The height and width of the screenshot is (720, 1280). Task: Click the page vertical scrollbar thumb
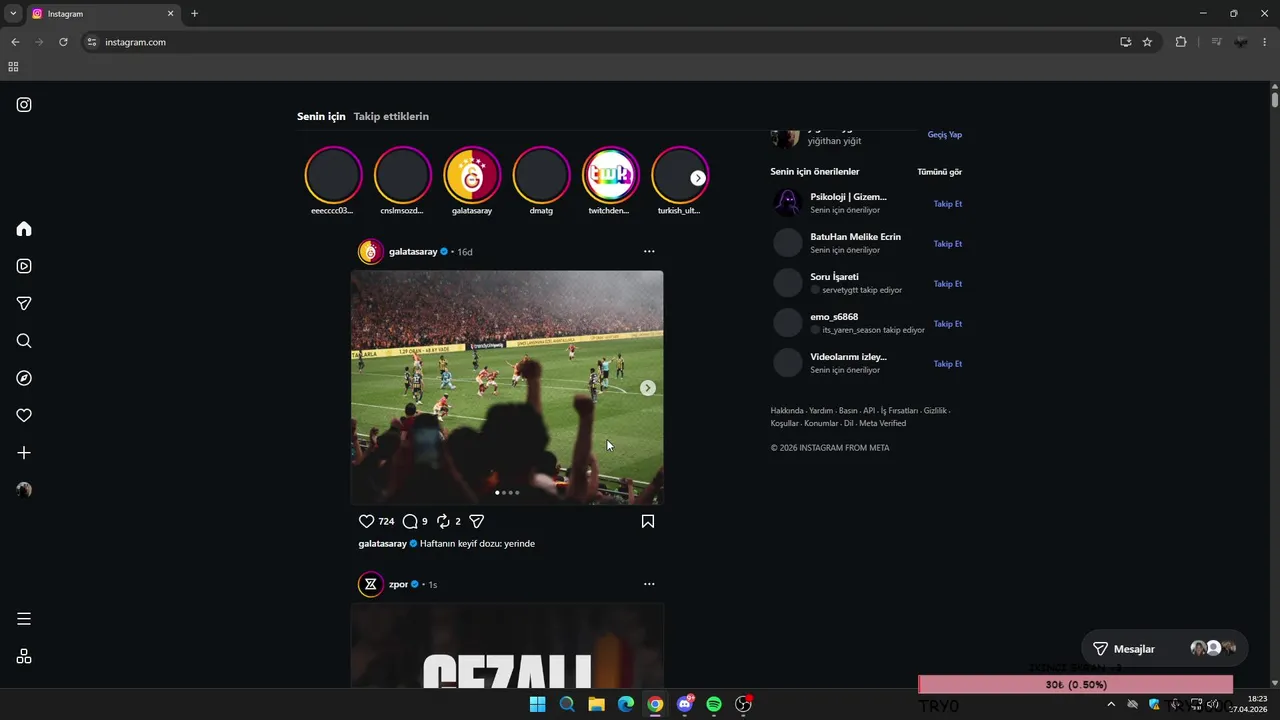1275,99
